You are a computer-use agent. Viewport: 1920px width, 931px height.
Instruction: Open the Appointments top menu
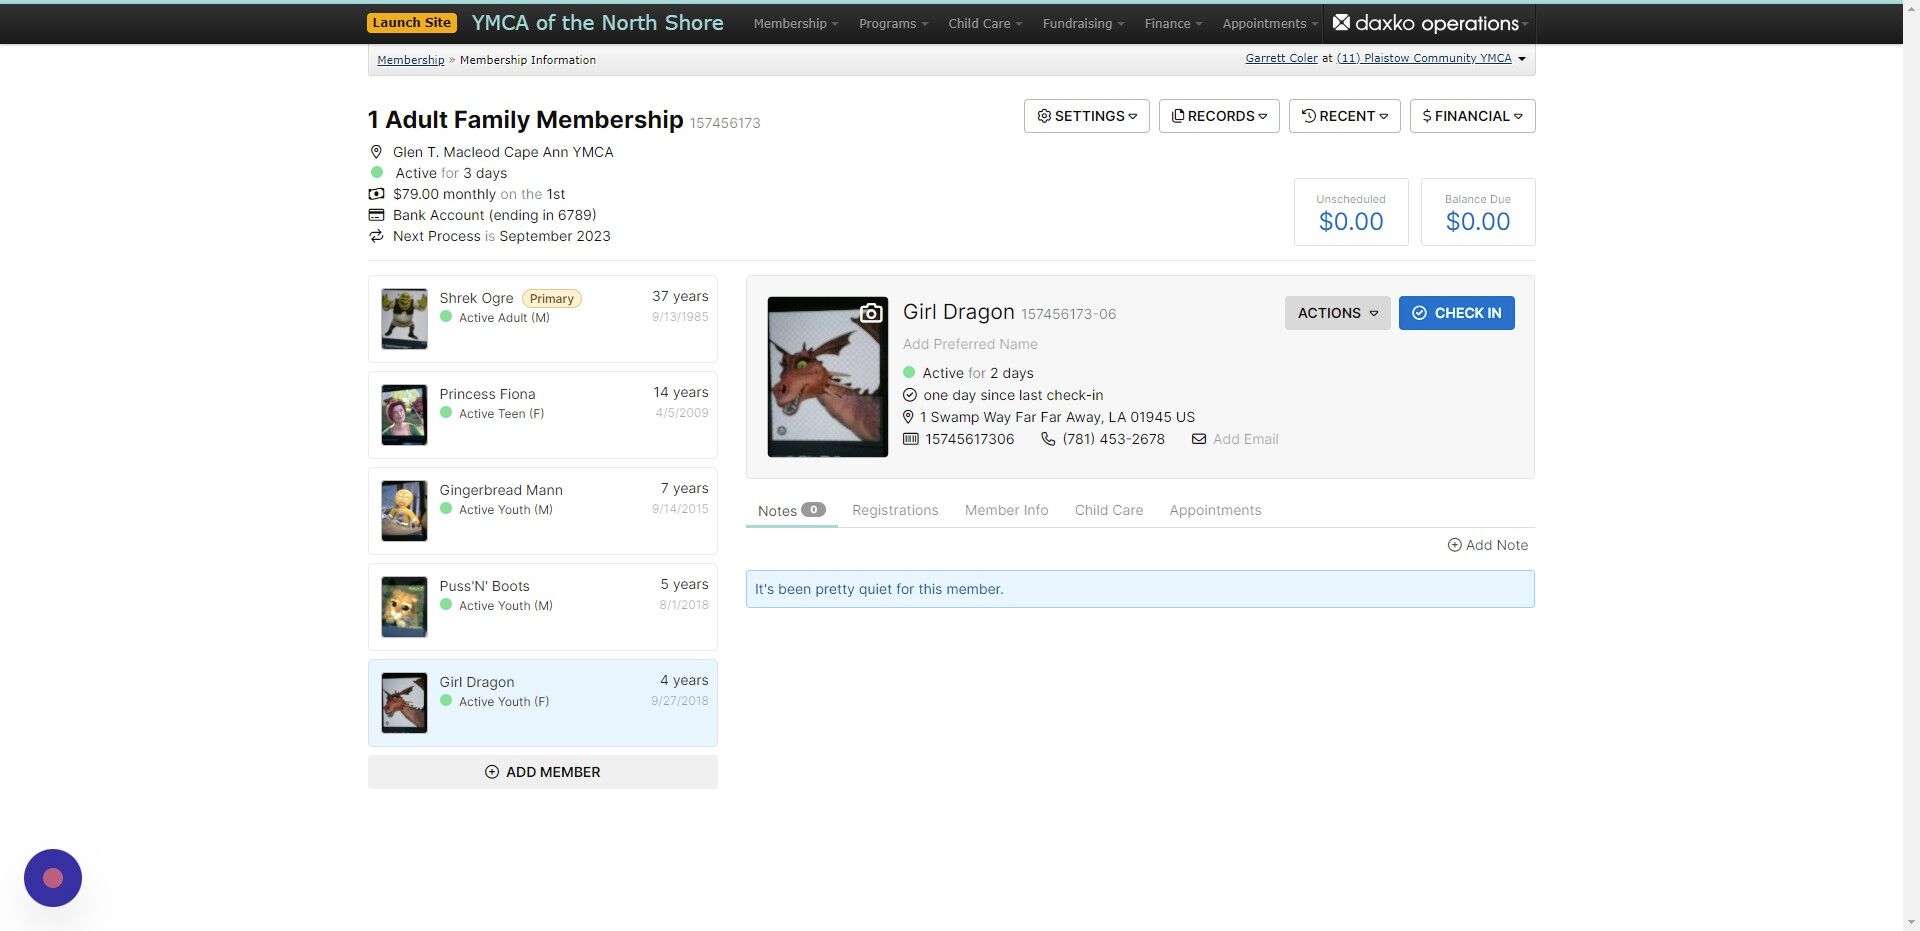tap(1269, 23)
